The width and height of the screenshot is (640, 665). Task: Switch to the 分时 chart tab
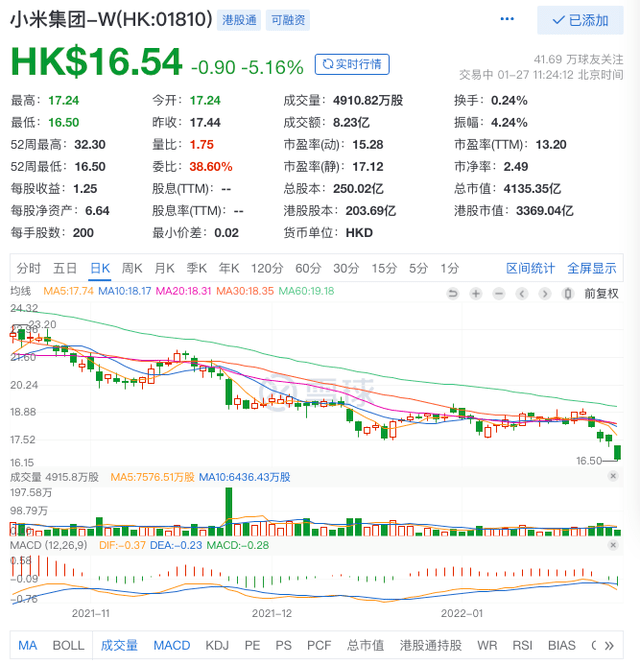[x=28, y=268]
